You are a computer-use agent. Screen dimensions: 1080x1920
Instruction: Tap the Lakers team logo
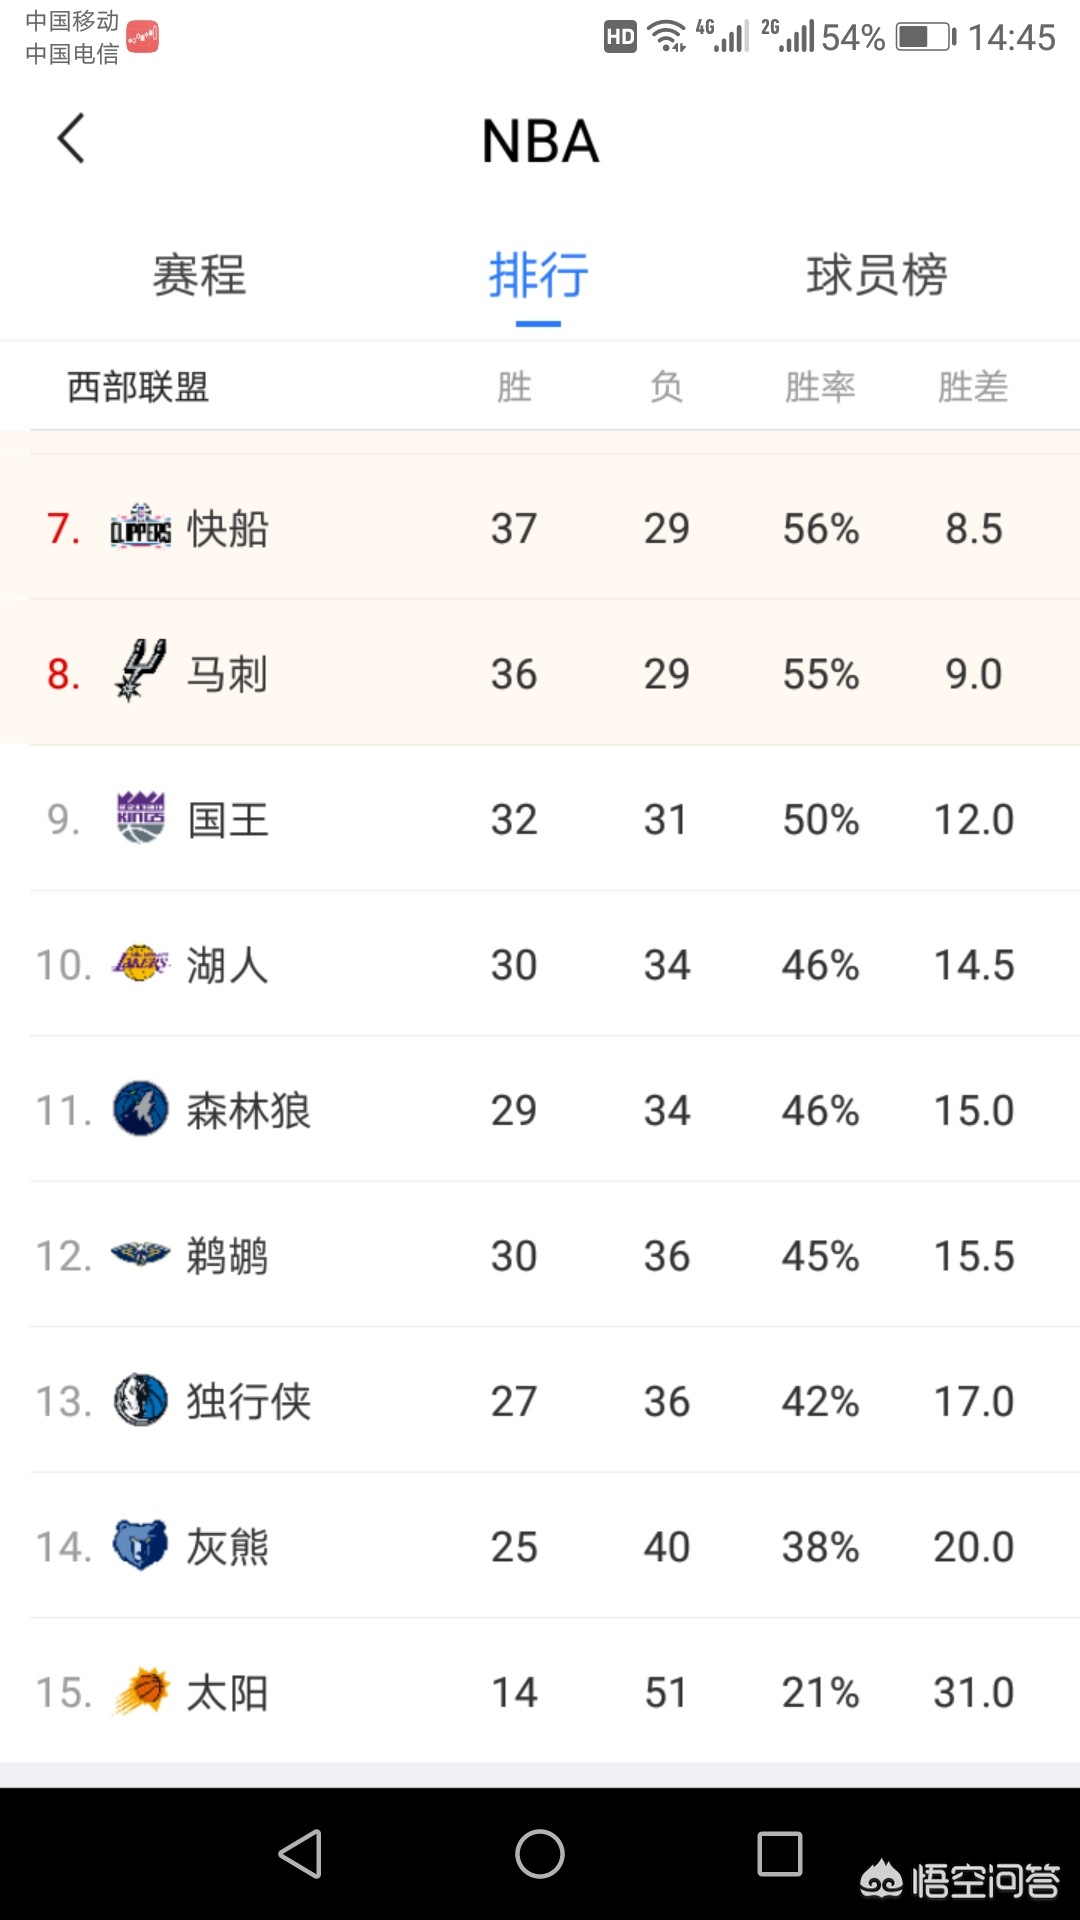tap(140, 964)
